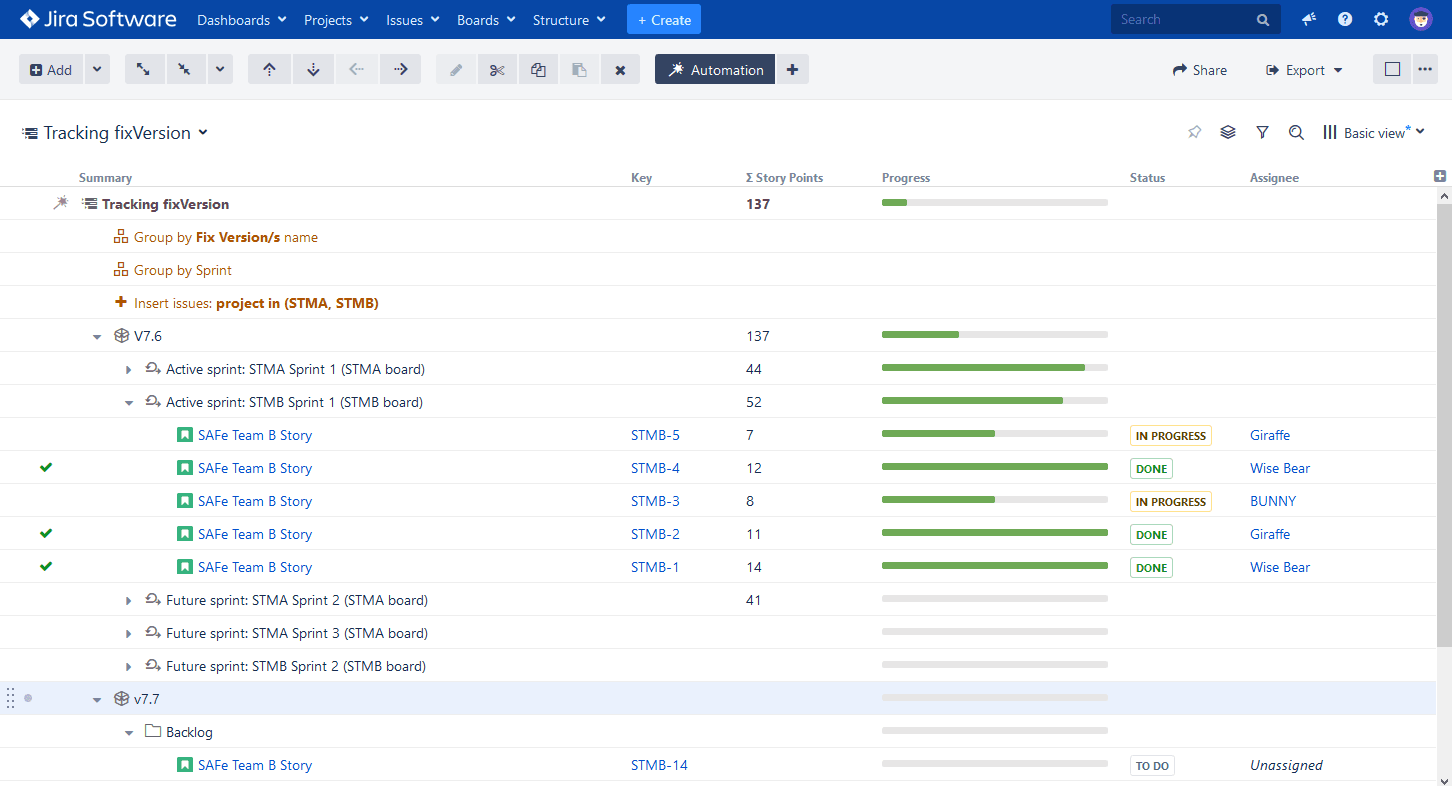Open Jira settings gear icon
This screenshot has height=786, width=1452.
tap(1381, 19)
